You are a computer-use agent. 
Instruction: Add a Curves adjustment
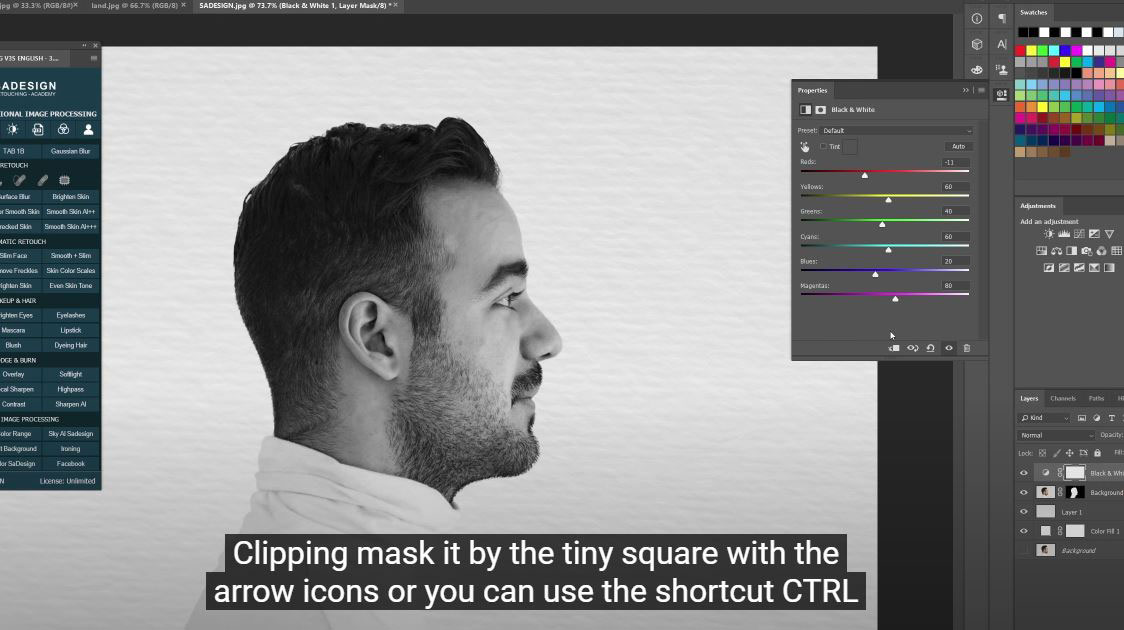coord(1079,234)
